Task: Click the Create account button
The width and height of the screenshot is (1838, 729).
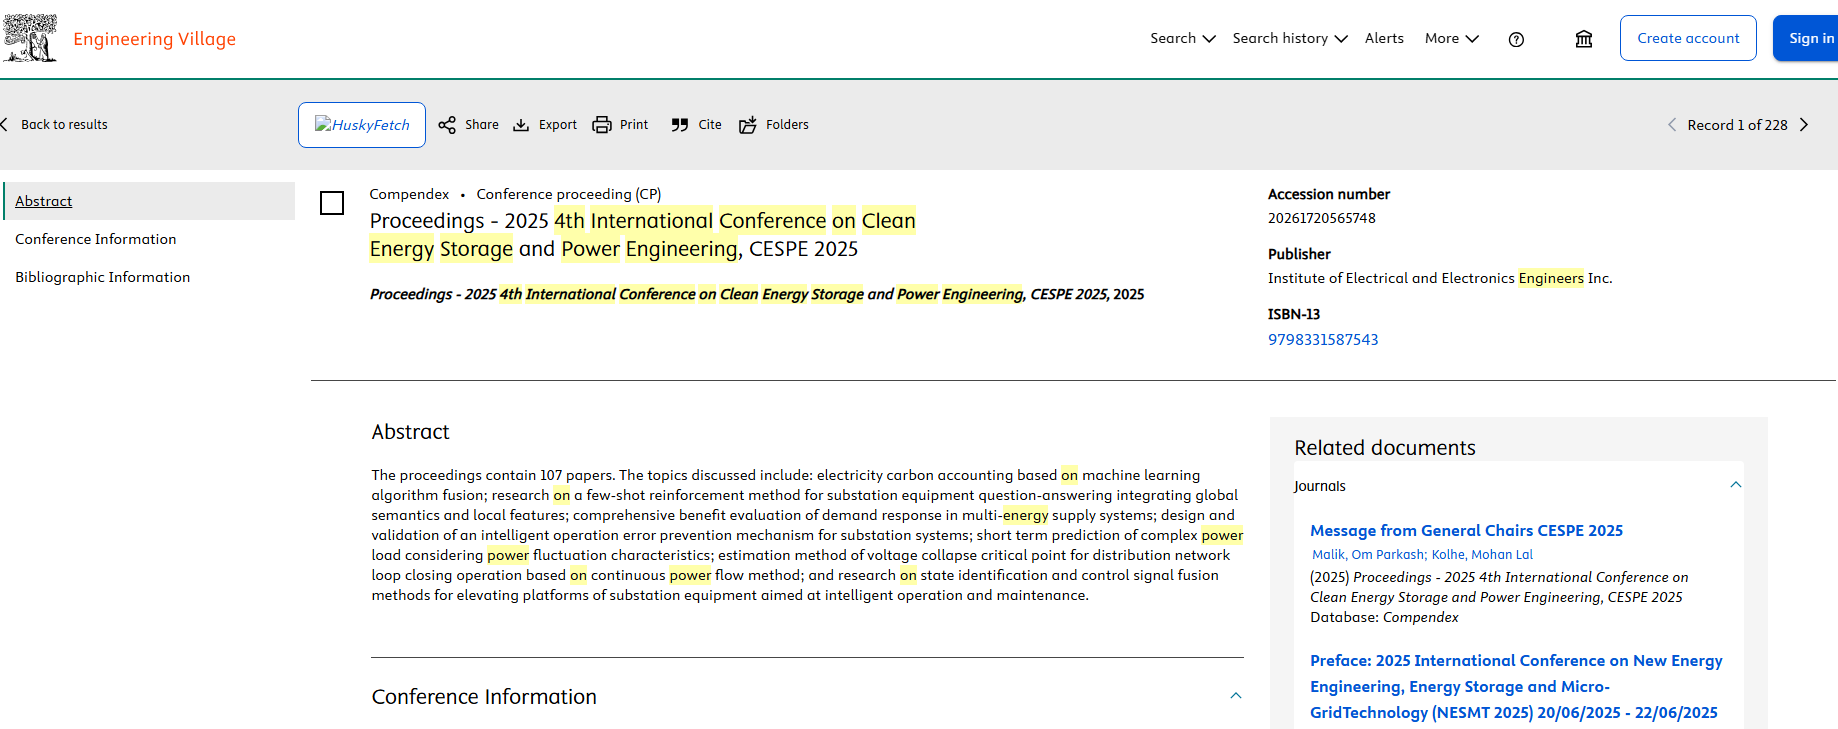Action: tap(1688, 38)
